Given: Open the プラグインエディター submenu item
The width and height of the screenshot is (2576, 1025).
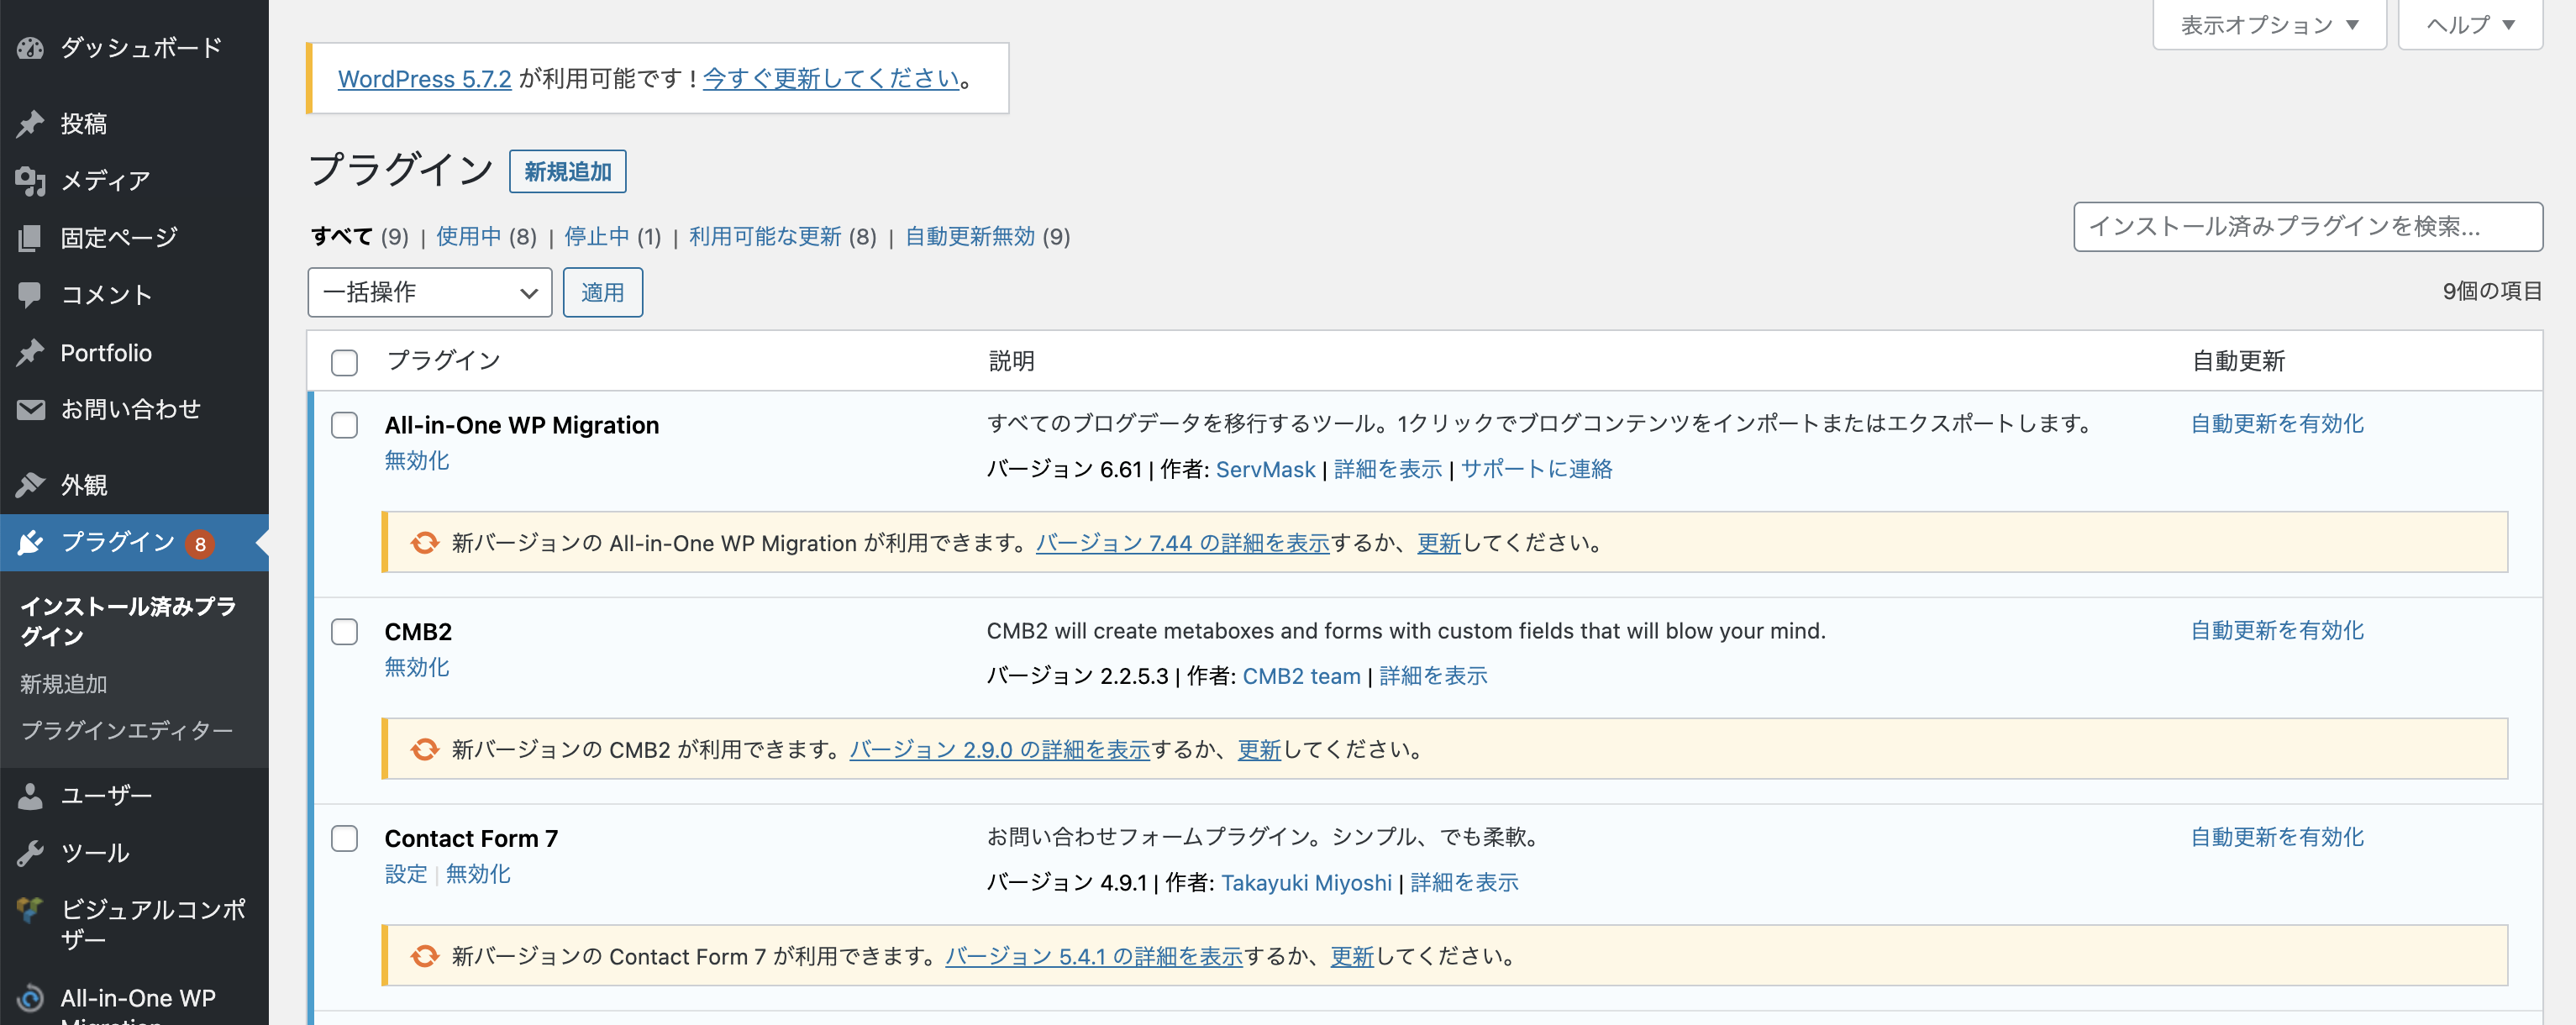Looking at the screenshot, I should [127, 731].
